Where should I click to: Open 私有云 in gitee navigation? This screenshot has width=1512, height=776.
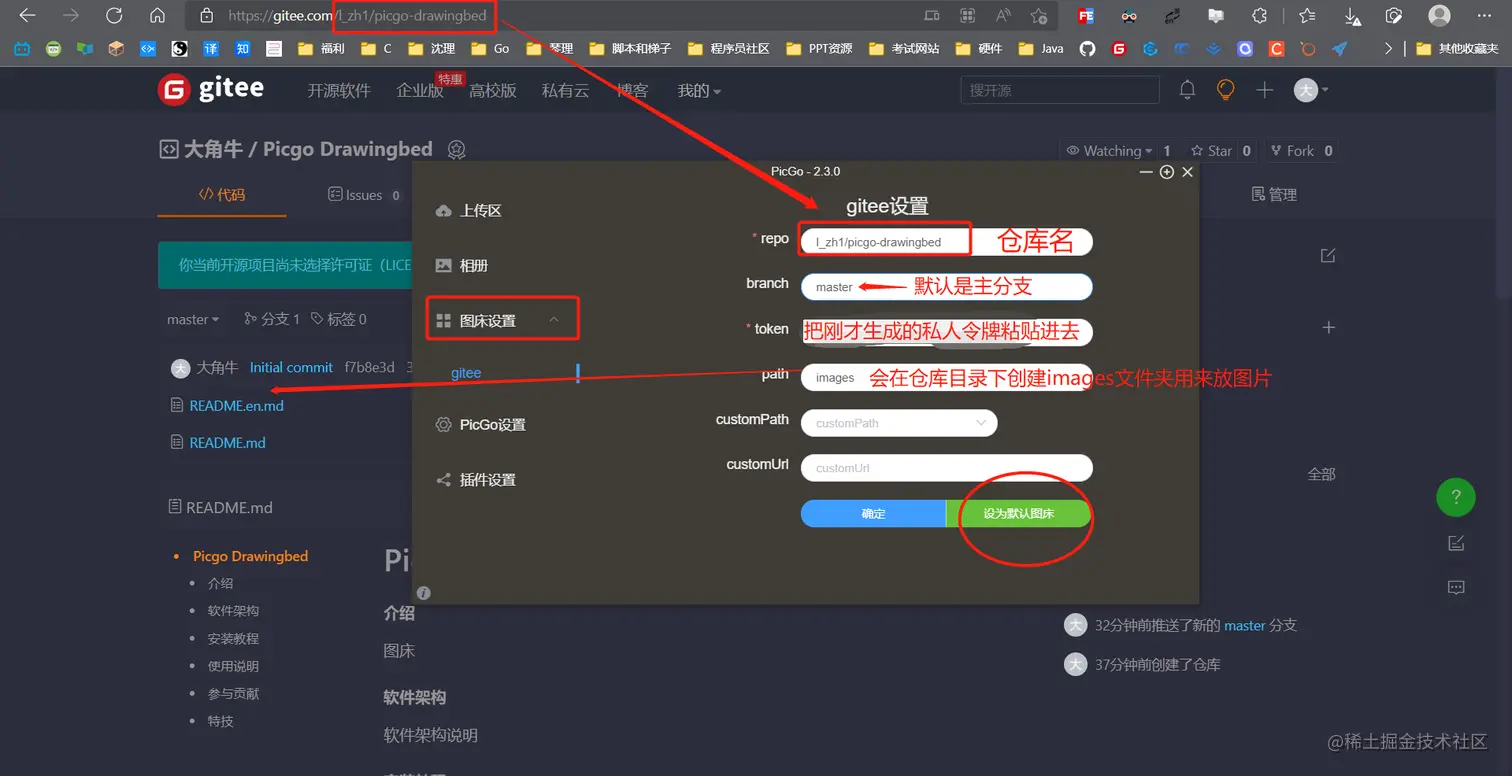point(565,90)
